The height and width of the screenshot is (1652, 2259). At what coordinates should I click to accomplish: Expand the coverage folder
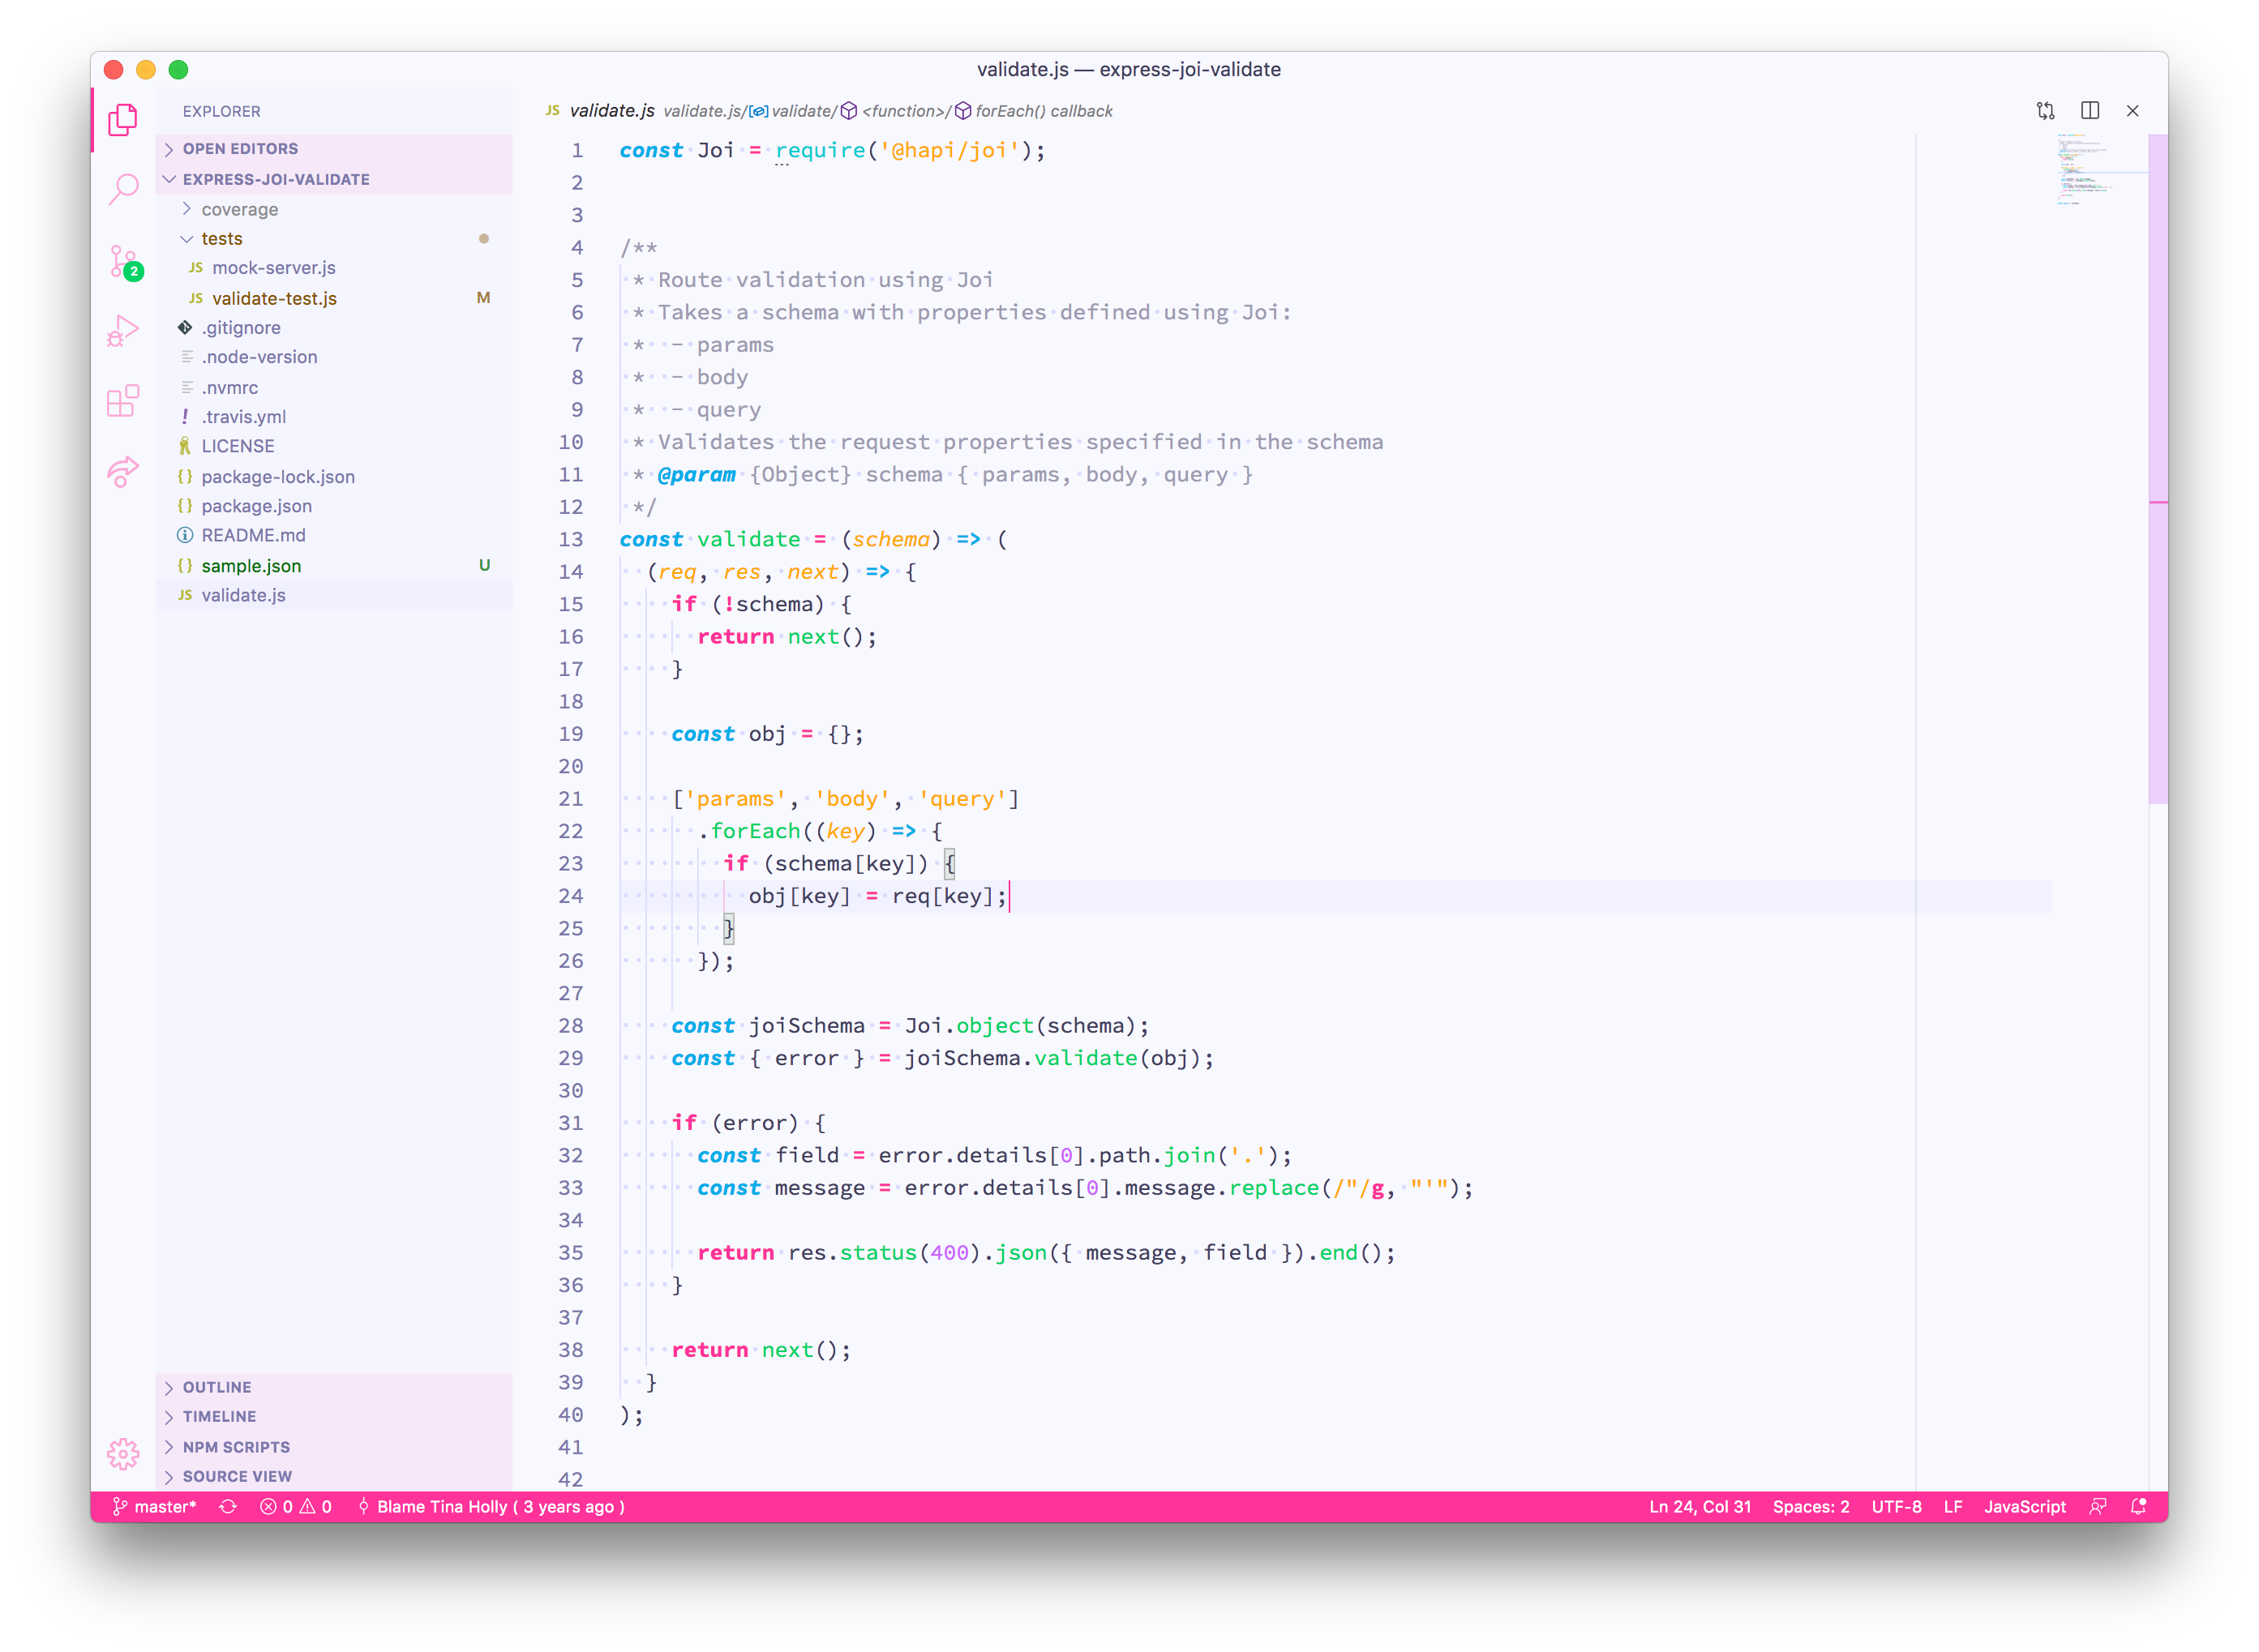(x=239, y=210)
